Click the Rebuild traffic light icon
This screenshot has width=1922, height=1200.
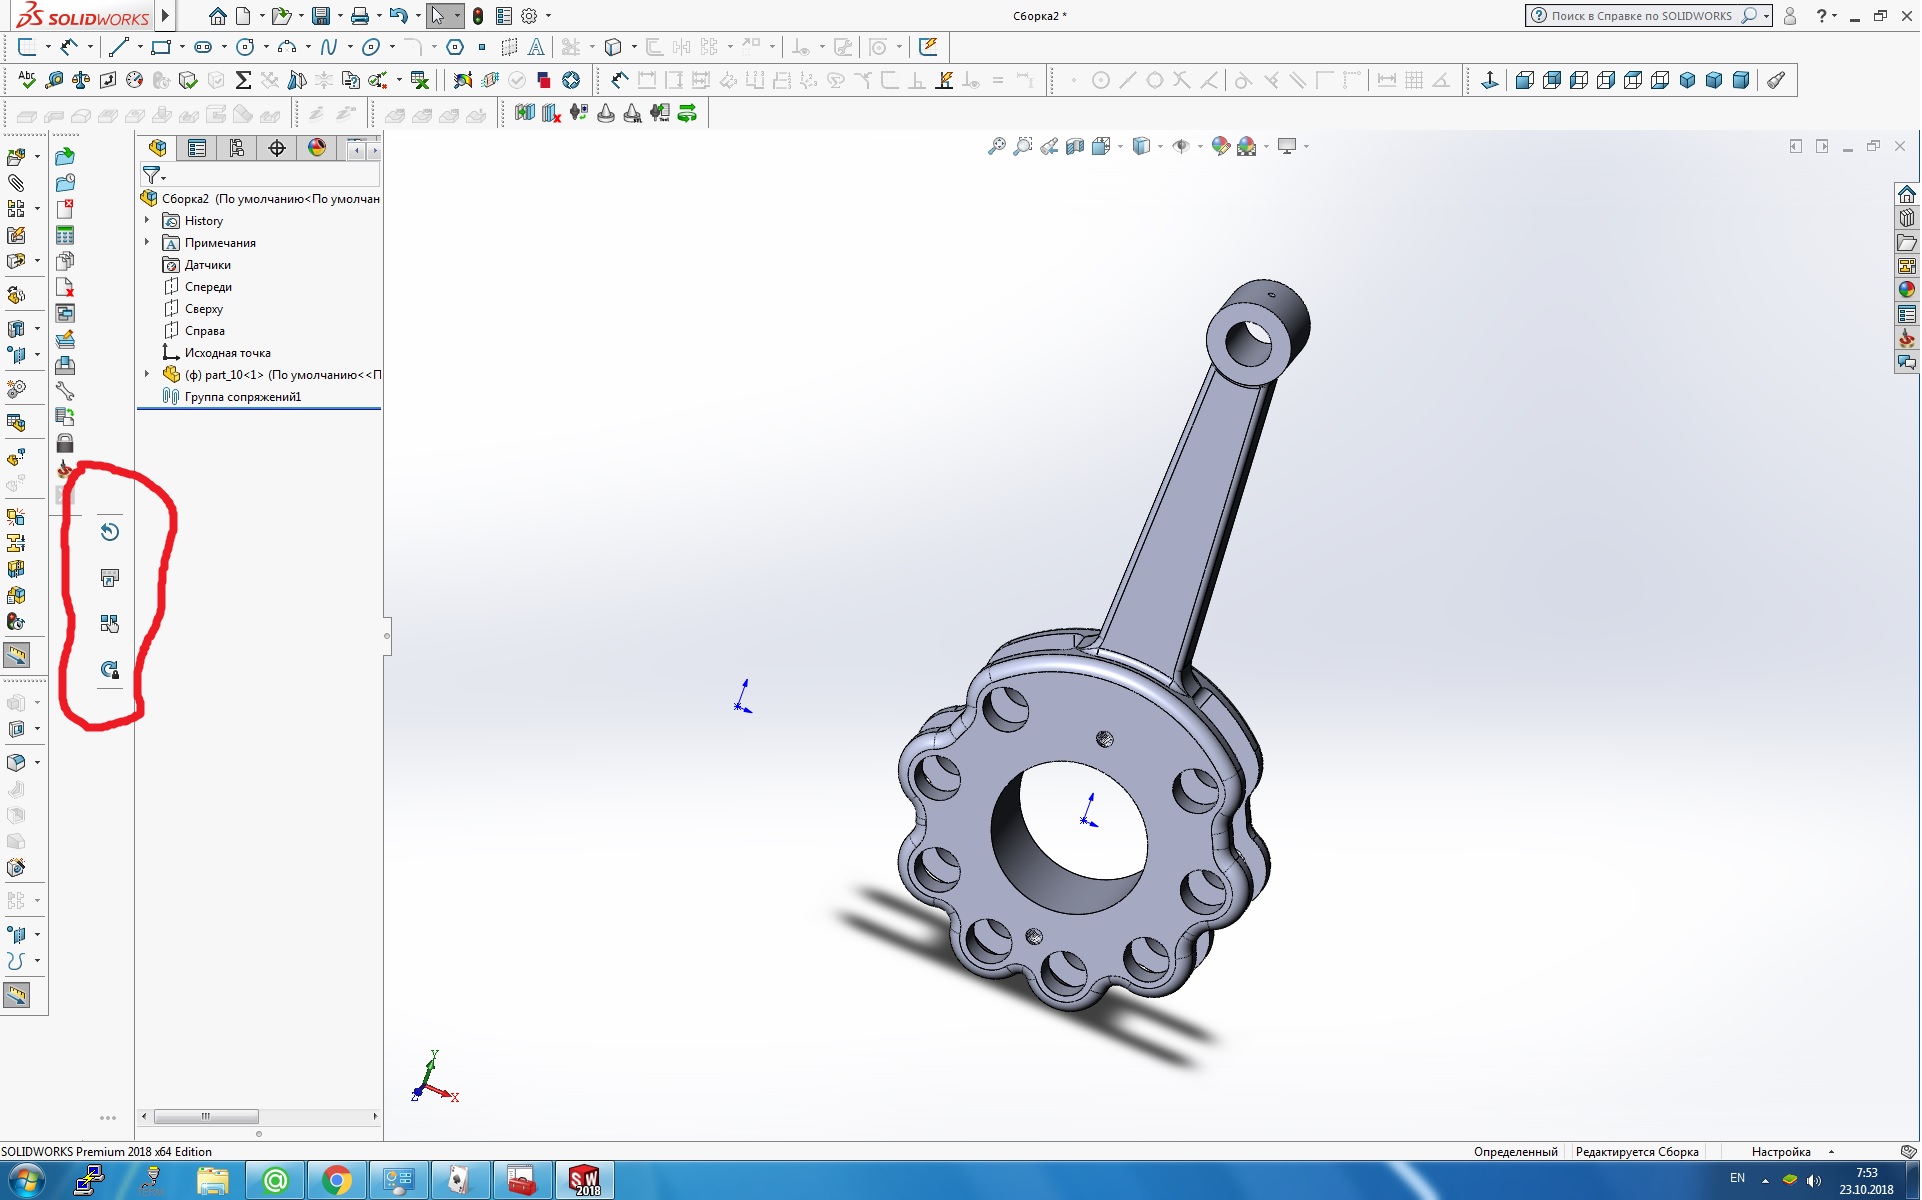point(478,16)
